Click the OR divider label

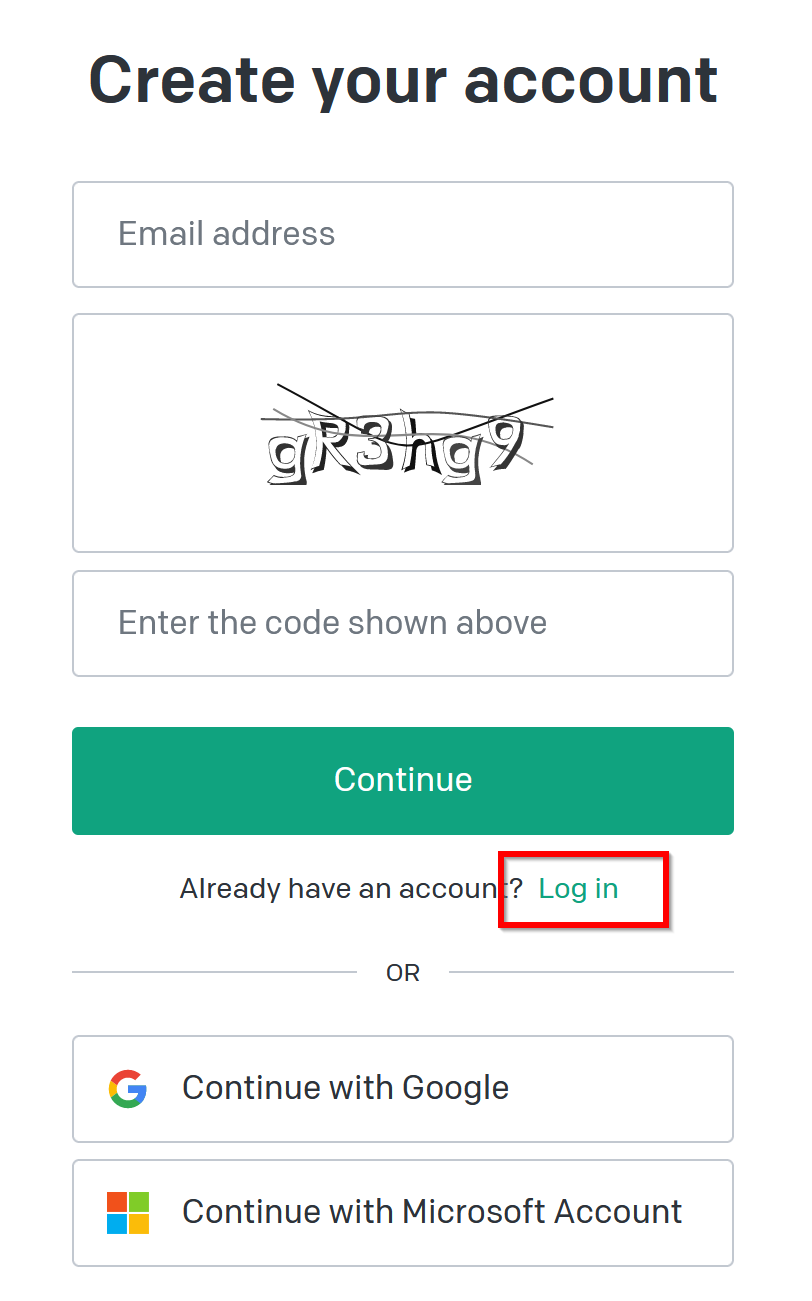[403, 972]
